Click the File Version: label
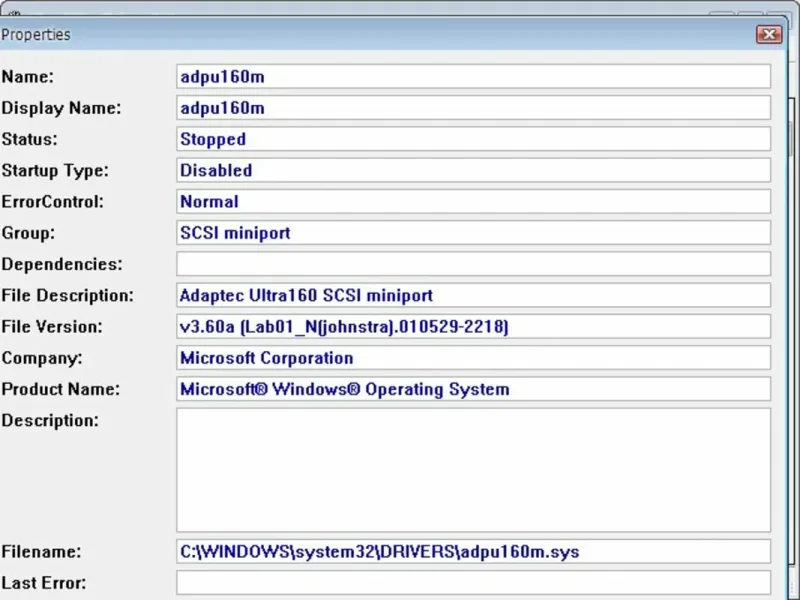The height and width of the screenshot is (600, 800). (x=52, y=327)
